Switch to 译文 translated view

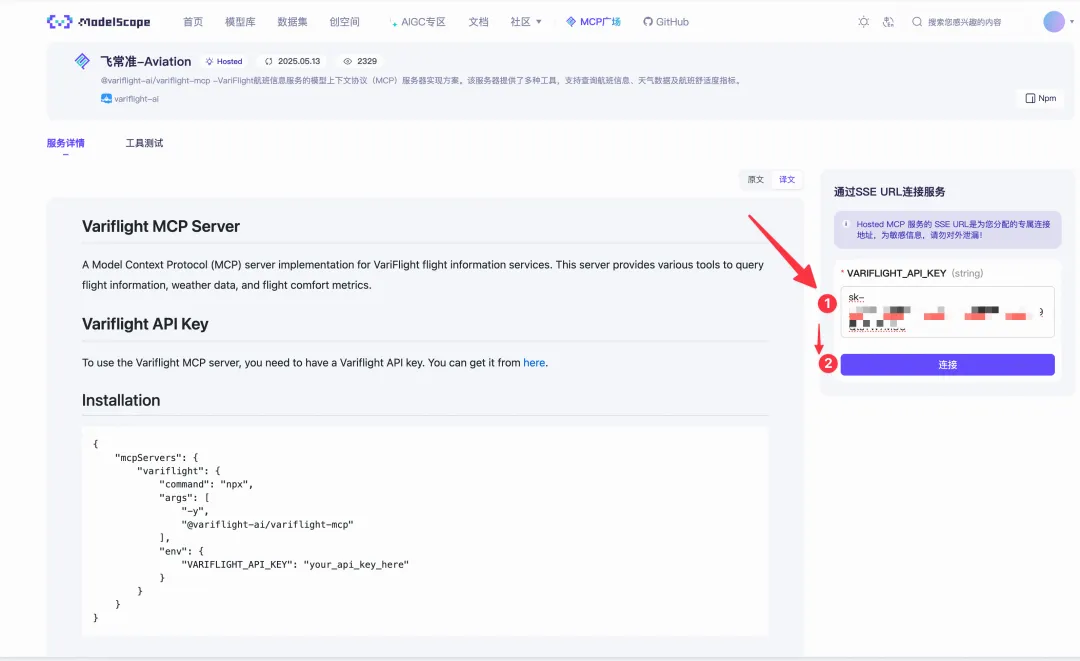pos(787,180)
